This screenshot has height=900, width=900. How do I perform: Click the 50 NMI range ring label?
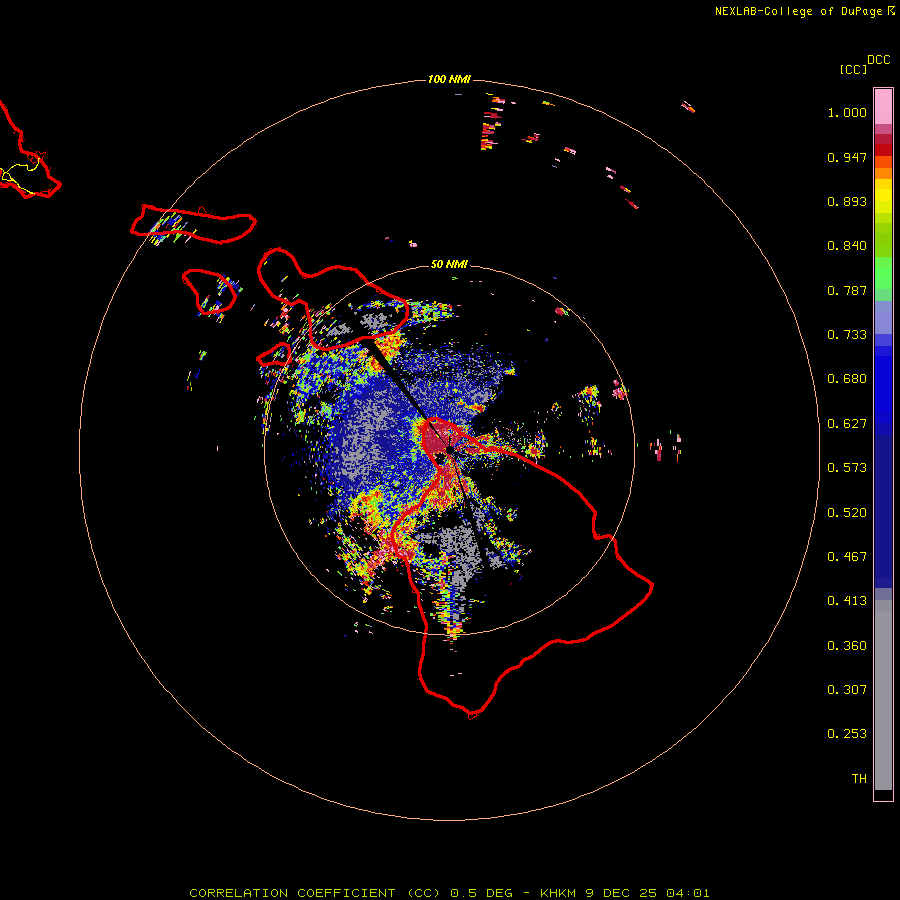[x=449, y=264]
